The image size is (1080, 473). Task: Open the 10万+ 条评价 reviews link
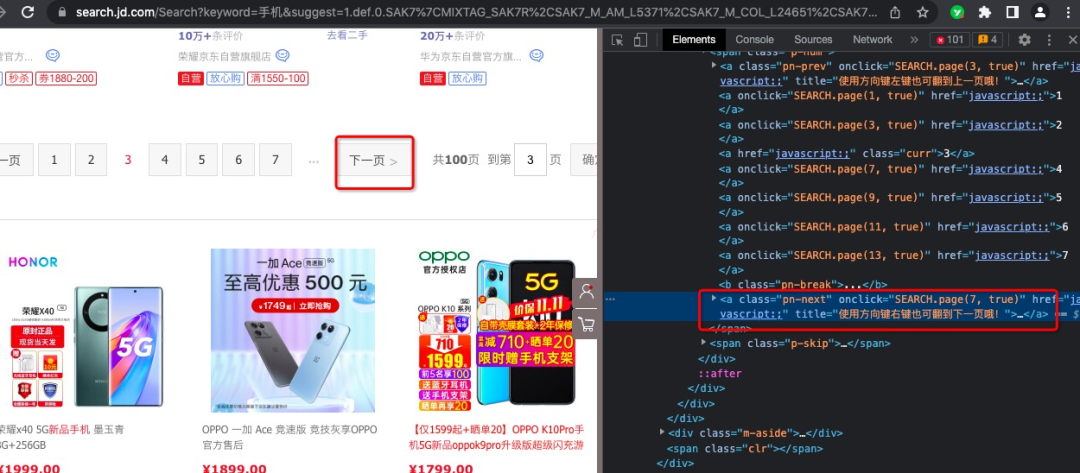click(210, 36)
